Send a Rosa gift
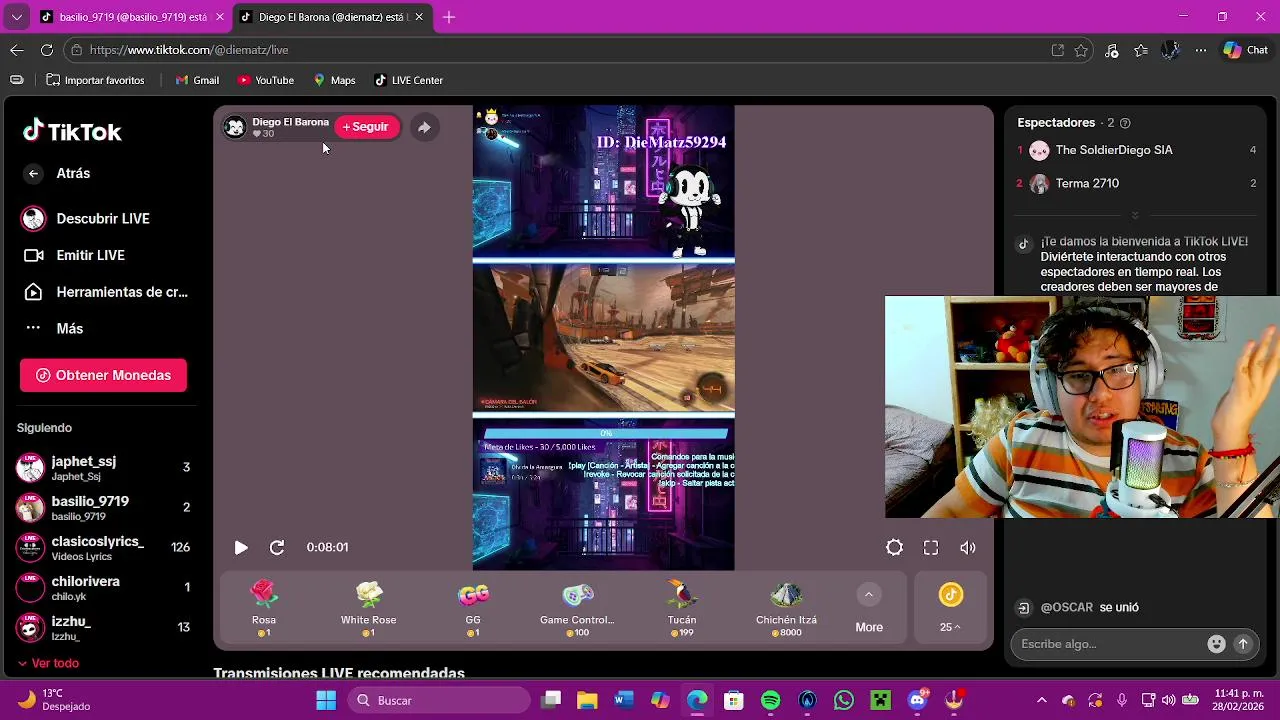Screen dimensions: 1280x720 click(264, 608)
